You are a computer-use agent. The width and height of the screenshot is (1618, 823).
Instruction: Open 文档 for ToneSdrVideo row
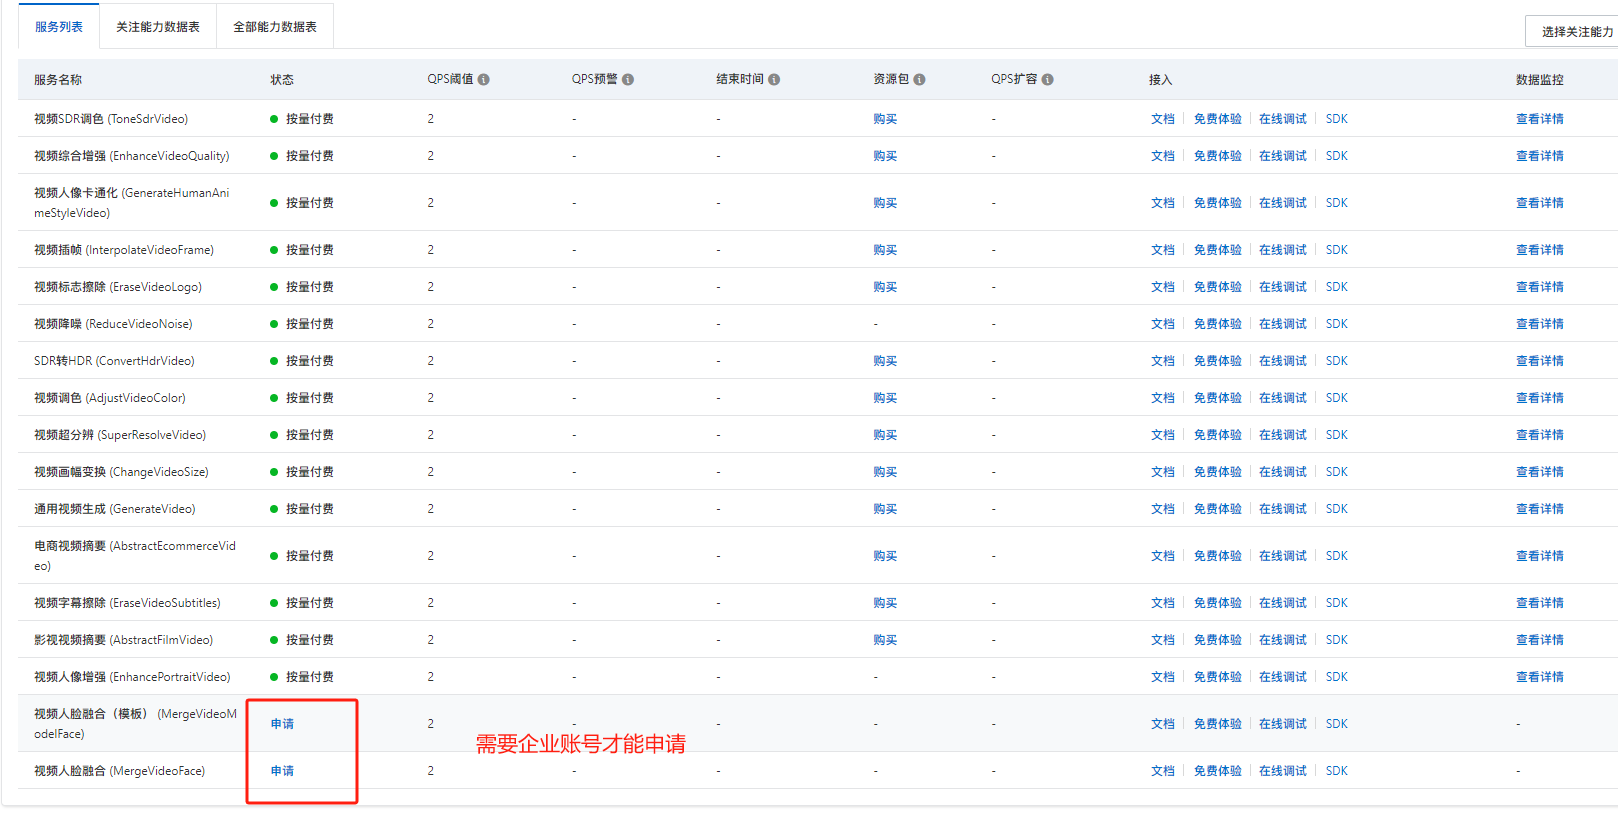click(x=1163, y=119)
